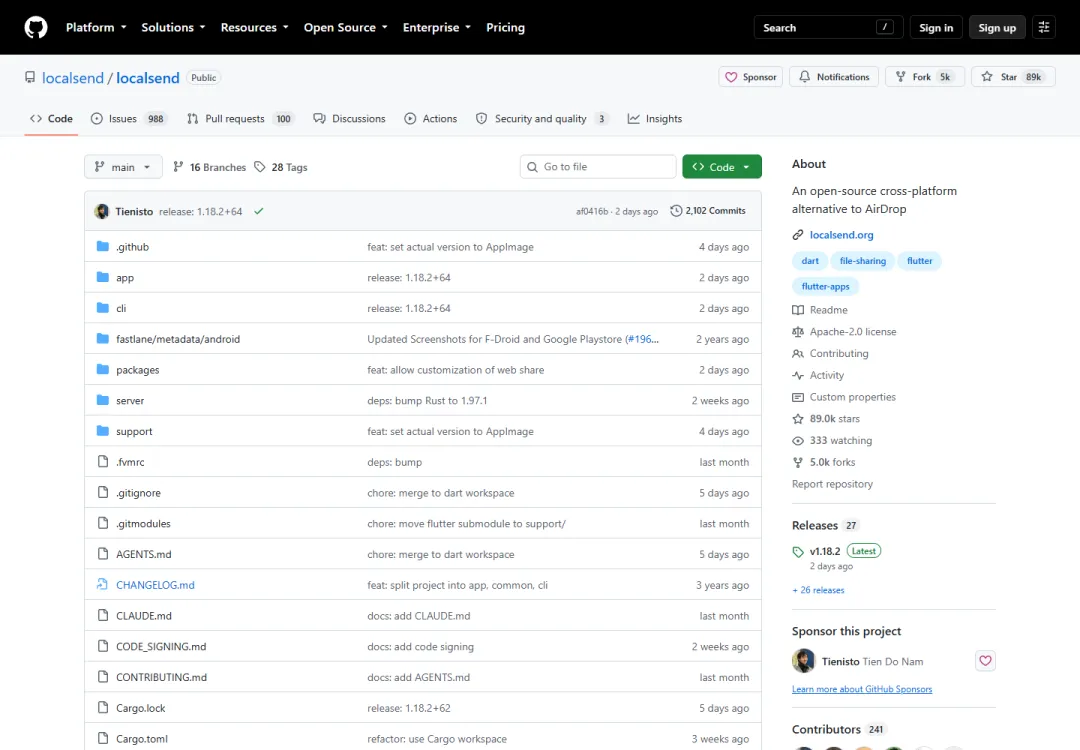1080x750 pixels.
Task: Open the .github folder
Action: (x=132, y=247)
